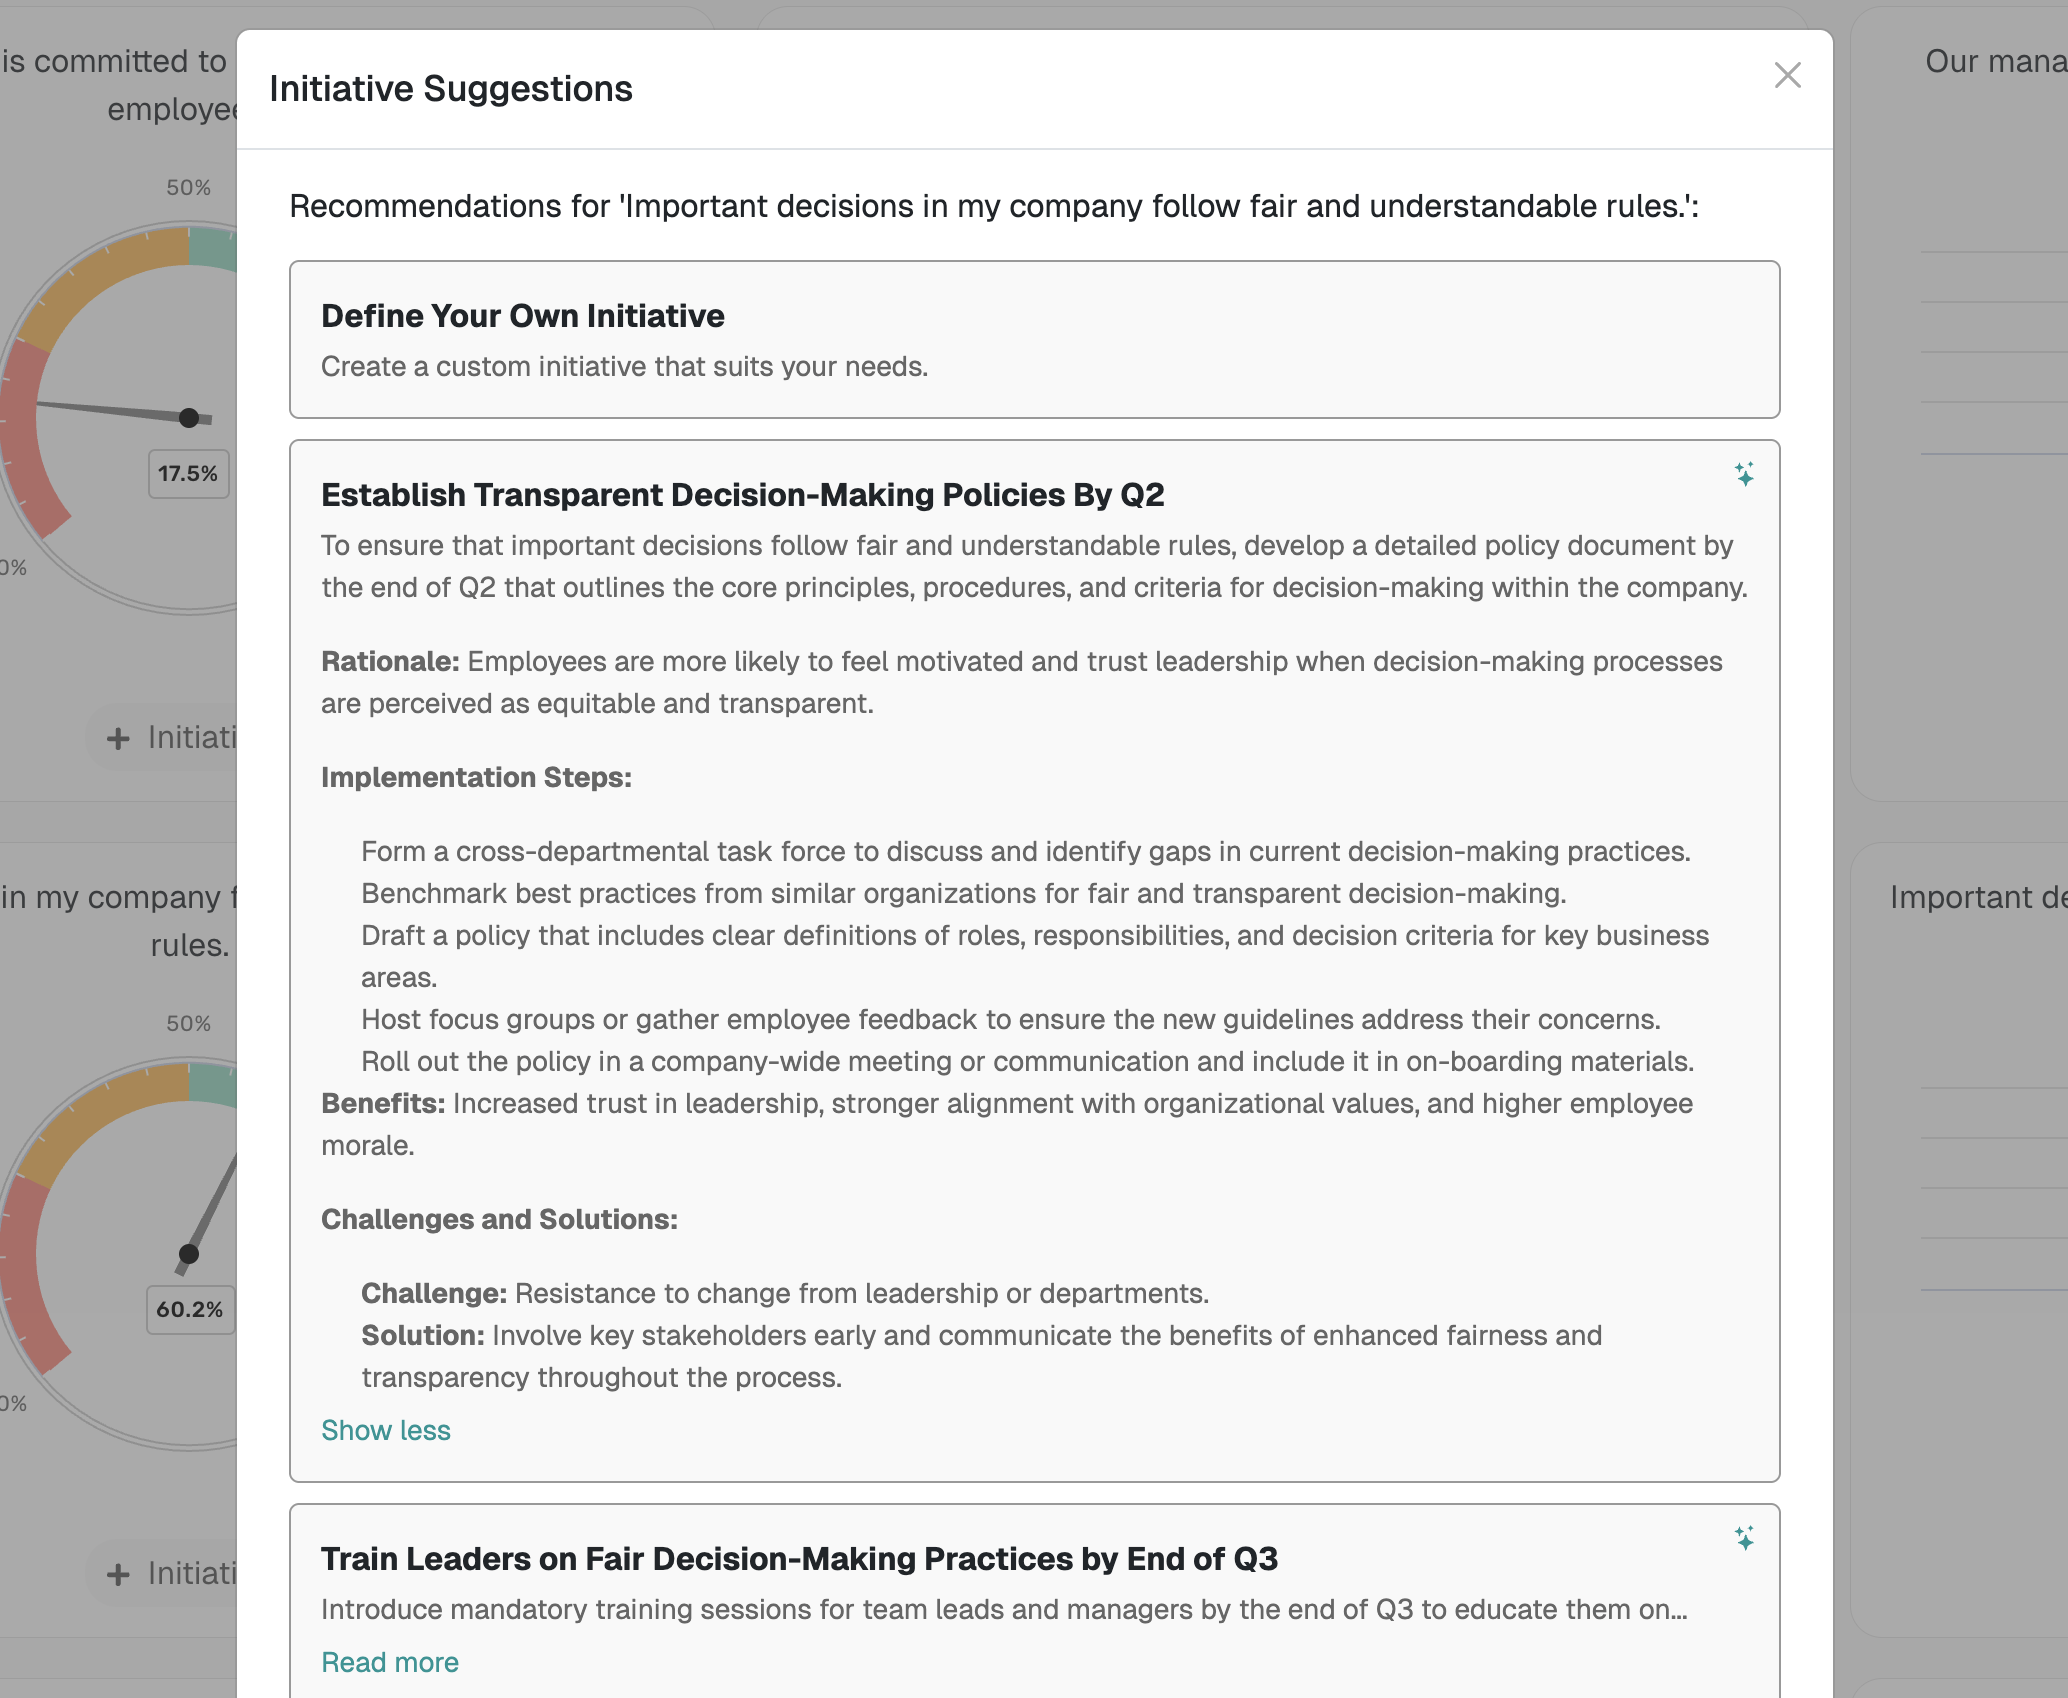
Task: Click the Recommendations question text
Action: [993, 206]
